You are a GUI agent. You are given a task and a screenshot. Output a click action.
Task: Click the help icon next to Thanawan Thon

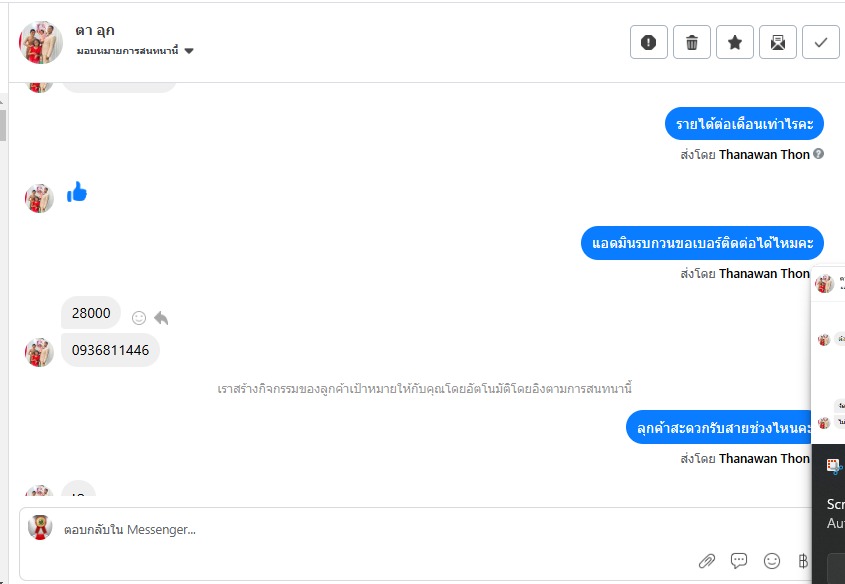coord(818,154)
